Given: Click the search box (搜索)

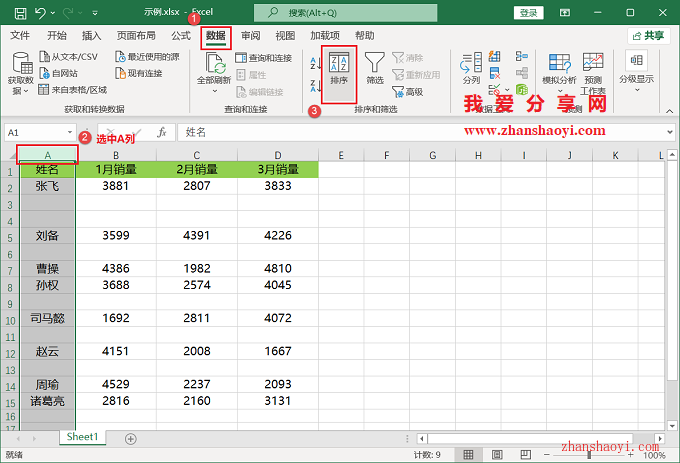Looking at the screenshot, I should [x=346, y=13].
